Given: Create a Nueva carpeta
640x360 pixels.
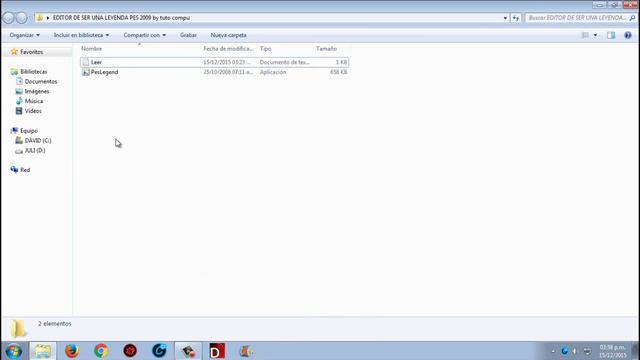Looking at the screenshot, I should coord(228,35).
